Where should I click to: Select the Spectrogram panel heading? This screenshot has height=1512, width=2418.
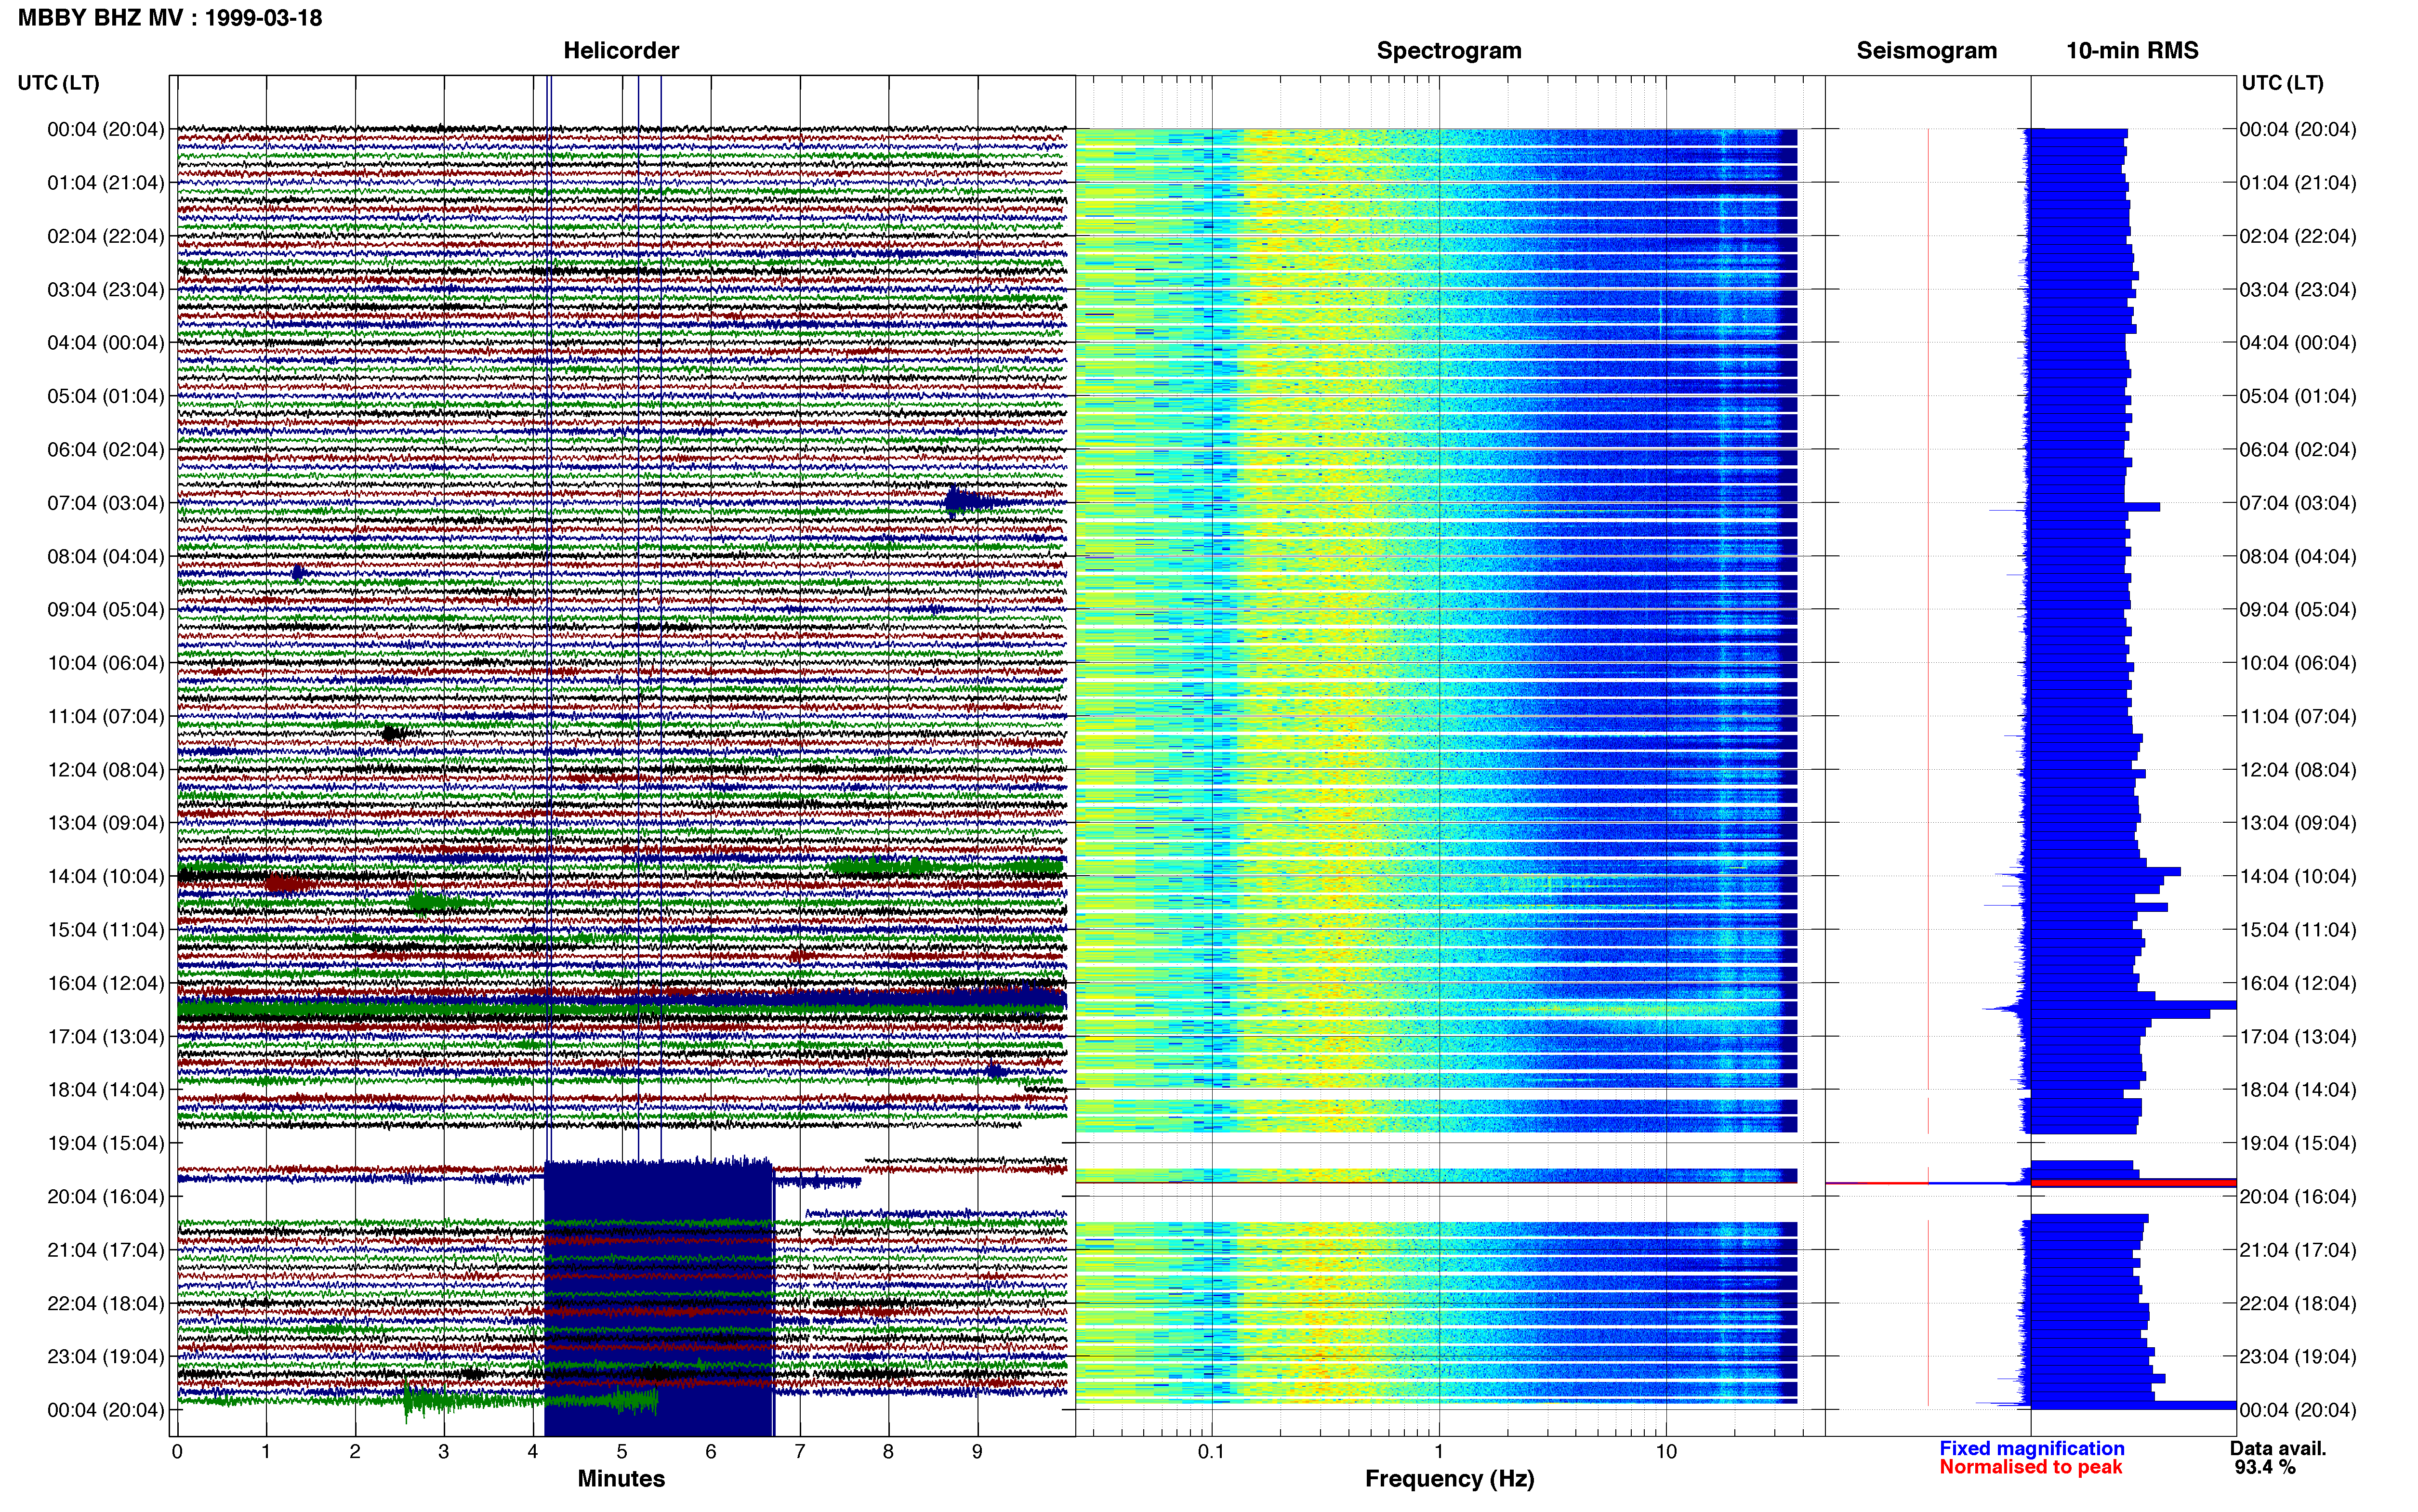pos(1449,50)
